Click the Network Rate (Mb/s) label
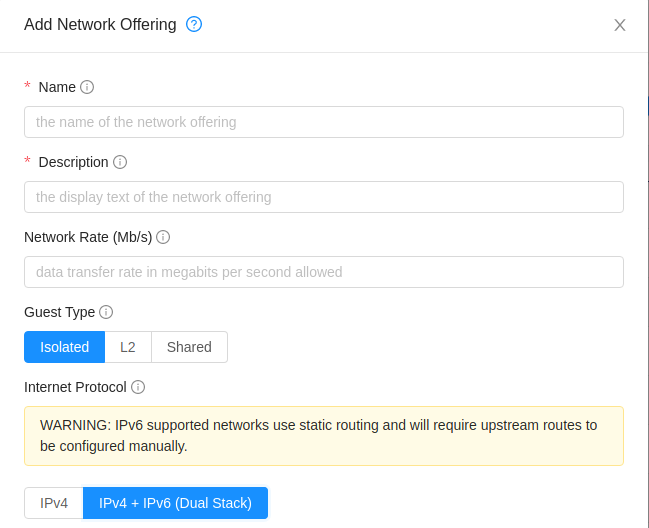This screenshot has height=528, width=649. point(88,237)
